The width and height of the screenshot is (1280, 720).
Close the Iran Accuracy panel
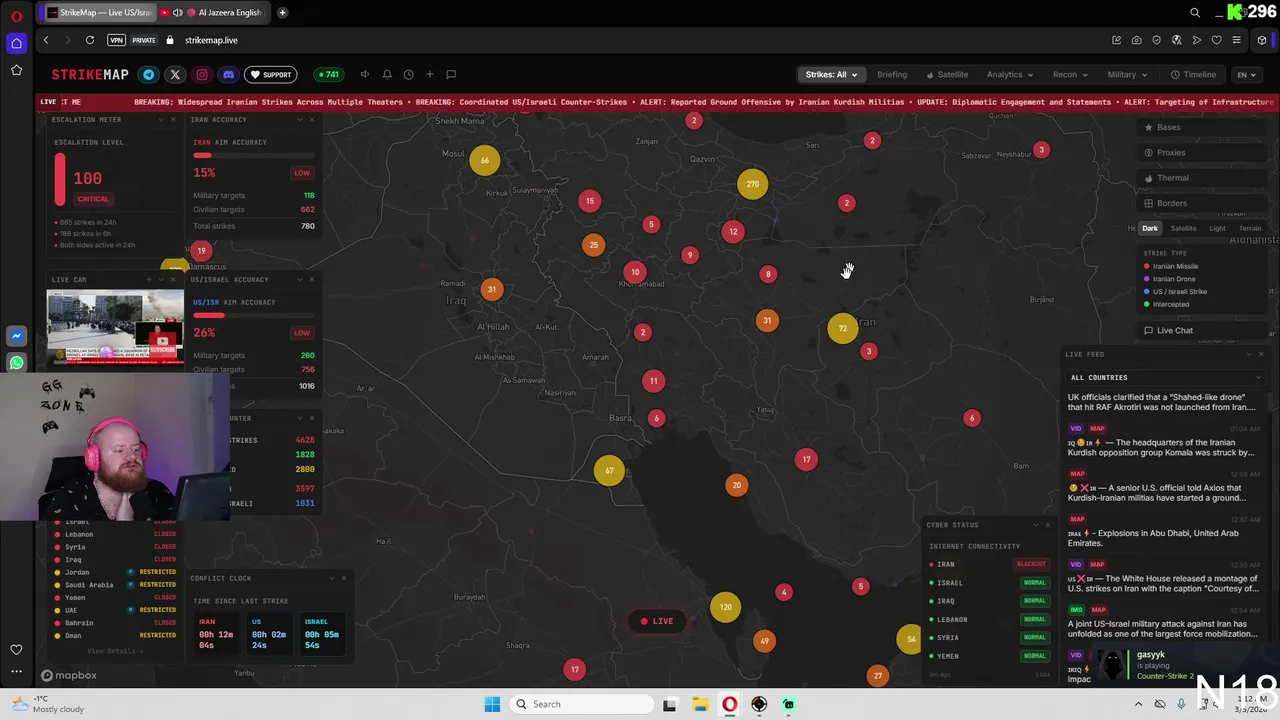[311, 119]
